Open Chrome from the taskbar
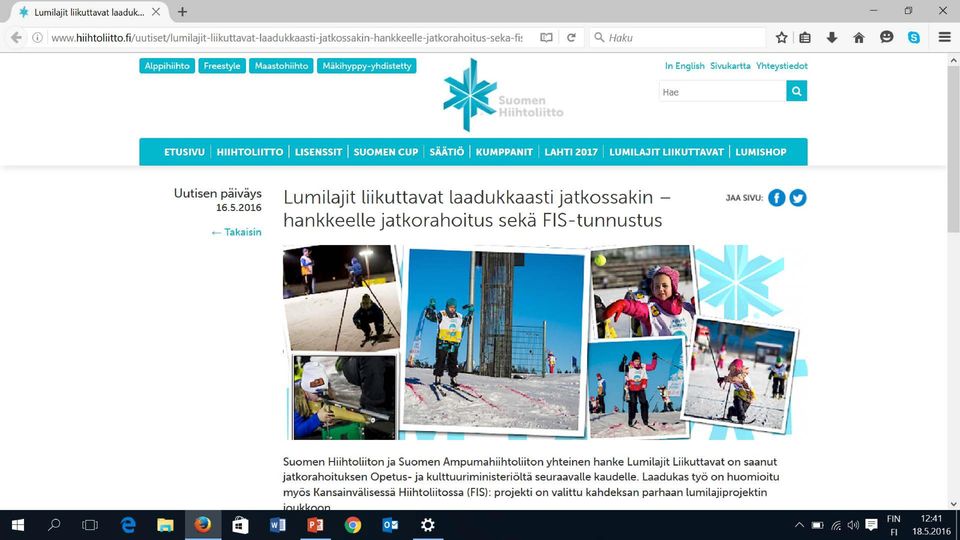This screenshot has width=960, height=540. 353,525
